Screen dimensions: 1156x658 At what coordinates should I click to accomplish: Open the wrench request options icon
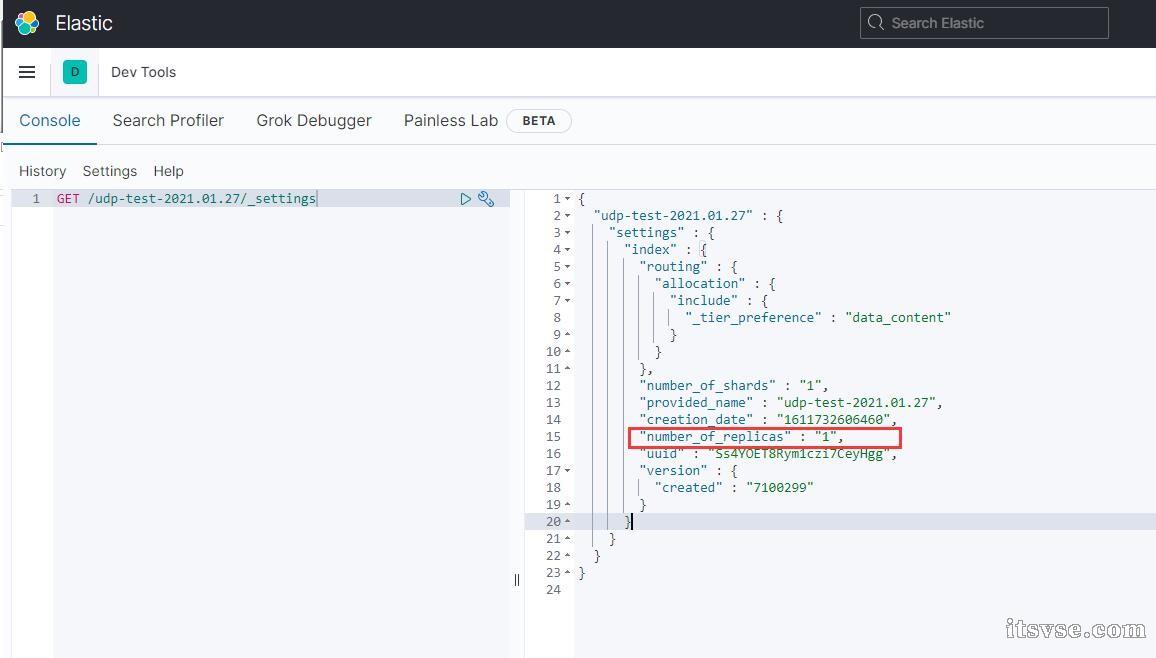point(486,199)
